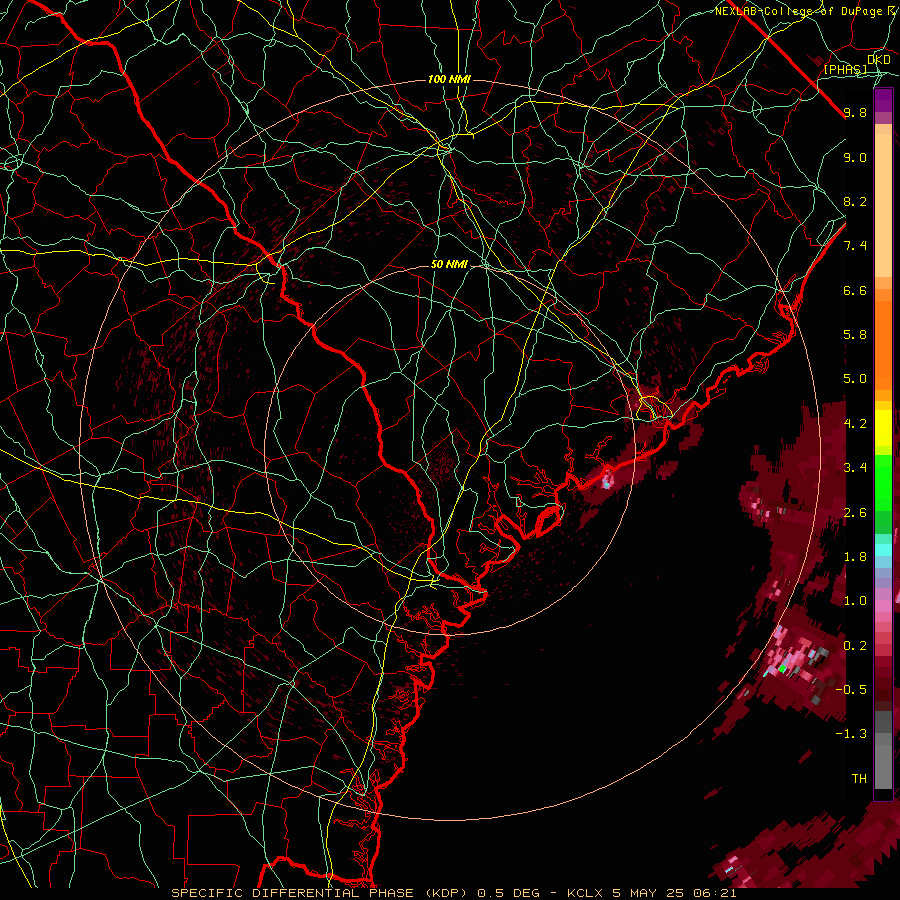Click the KCLX radar site identifier
This screenshot has height=900, width=900.
587,893
